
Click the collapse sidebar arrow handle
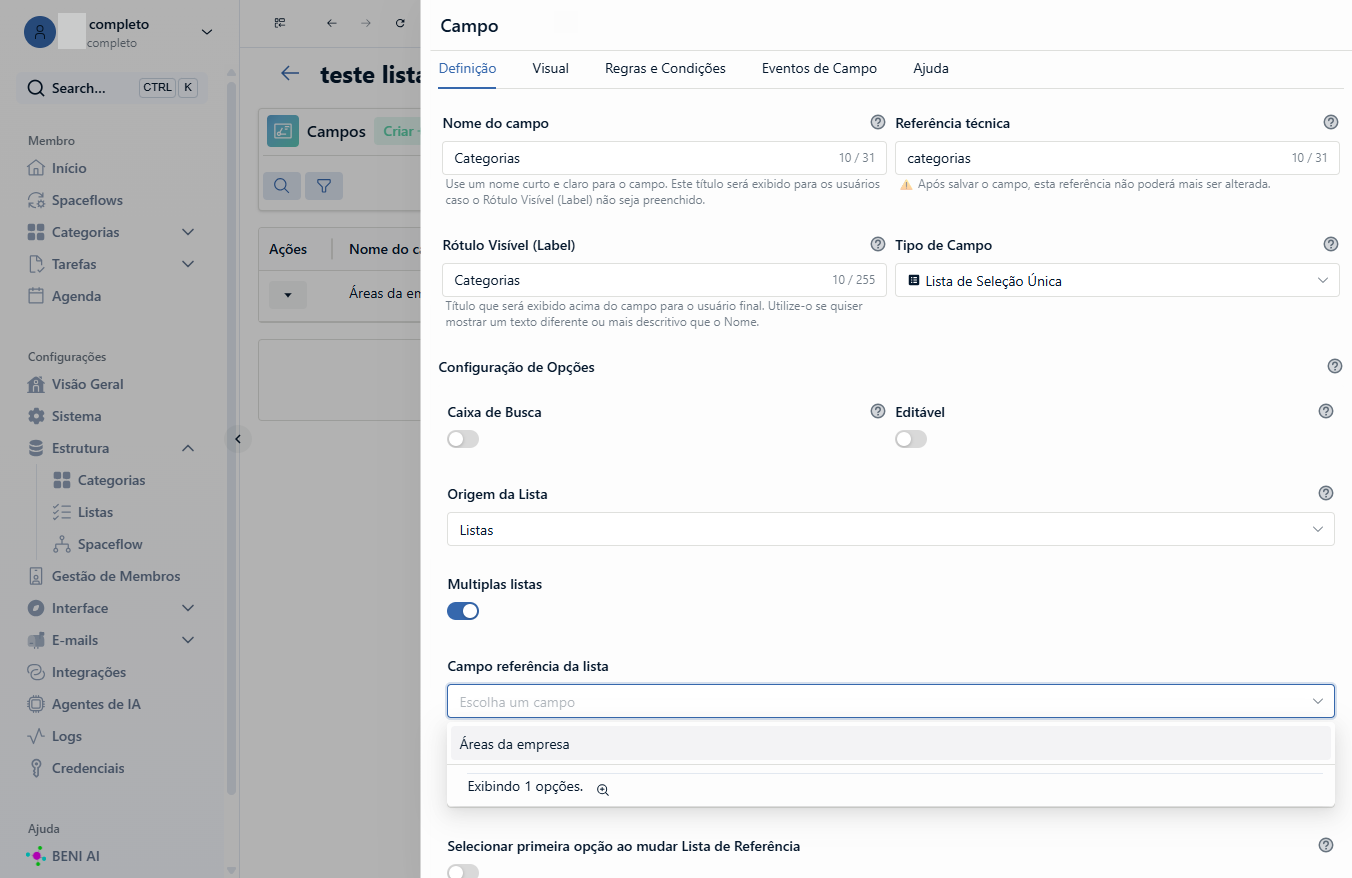237,438
